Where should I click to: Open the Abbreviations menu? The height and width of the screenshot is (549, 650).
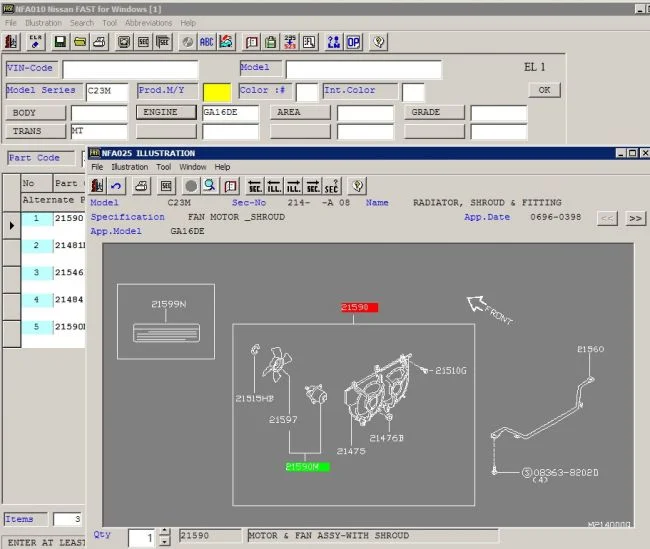click(148, 22)
